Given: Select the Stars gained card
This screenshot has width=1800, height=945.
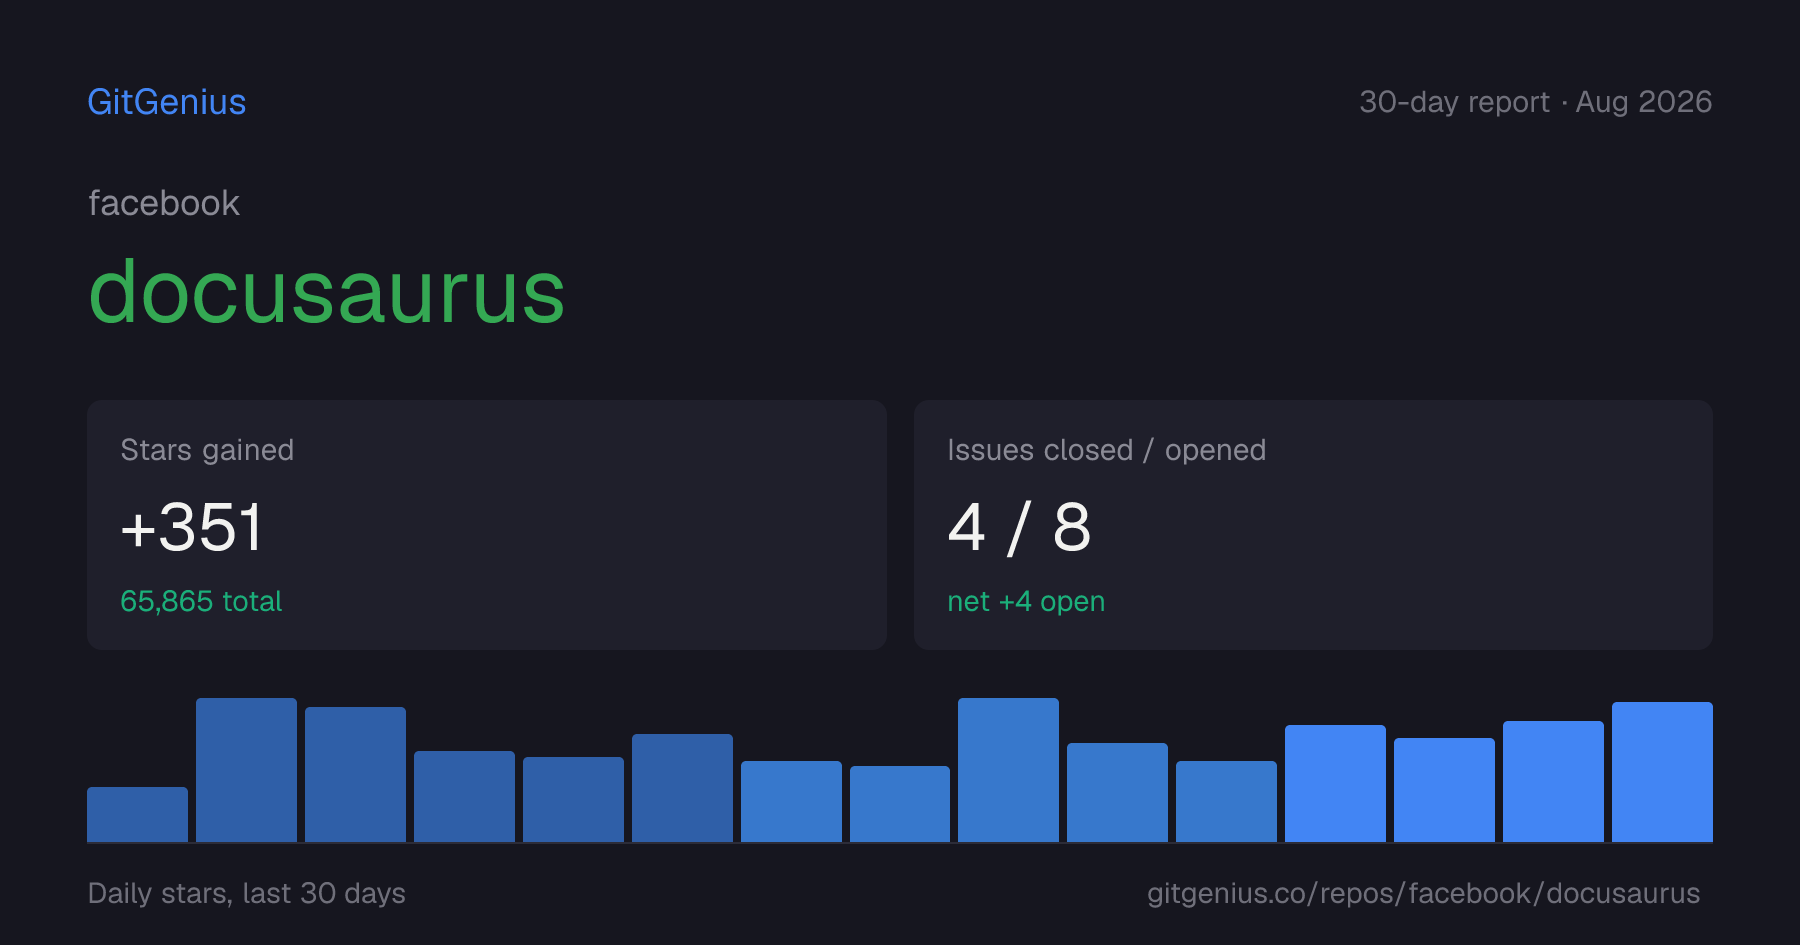Looking at the screenshot, I should pos(487,525).
